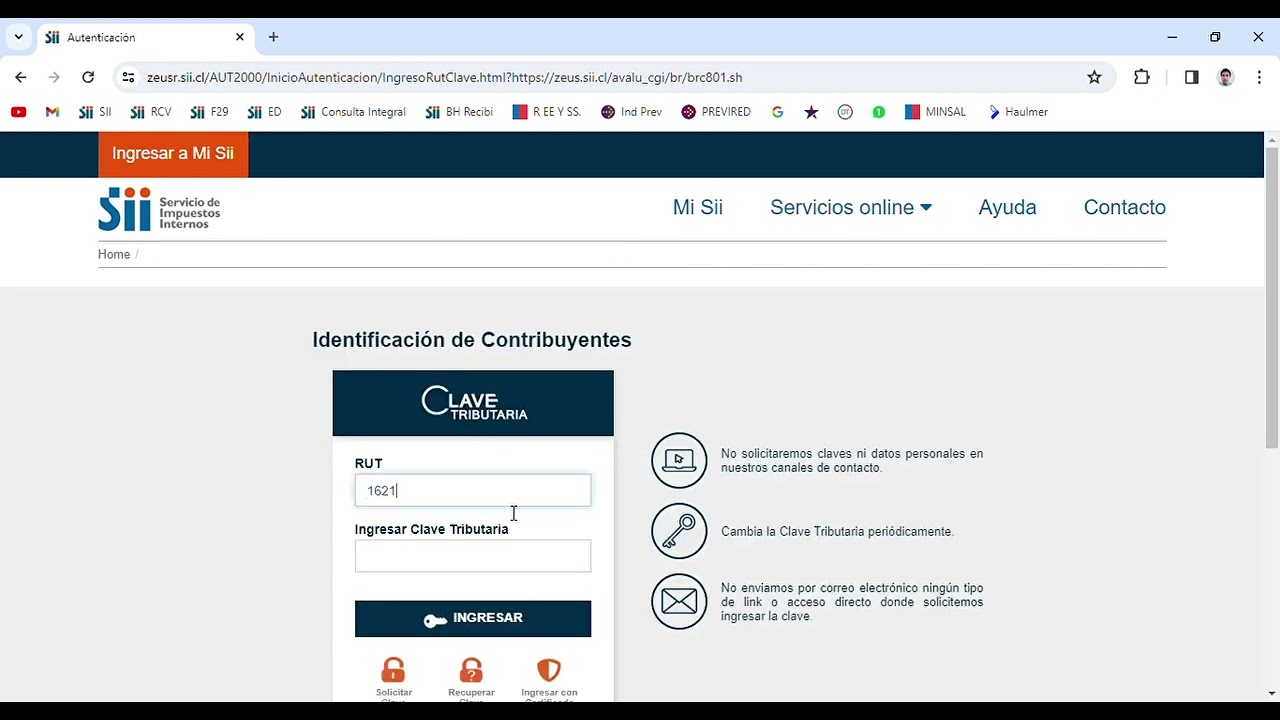This screenshot has height=720, width=1280.
Task: Open the MINSAL bookmark
Action: (x=935, y=112)
